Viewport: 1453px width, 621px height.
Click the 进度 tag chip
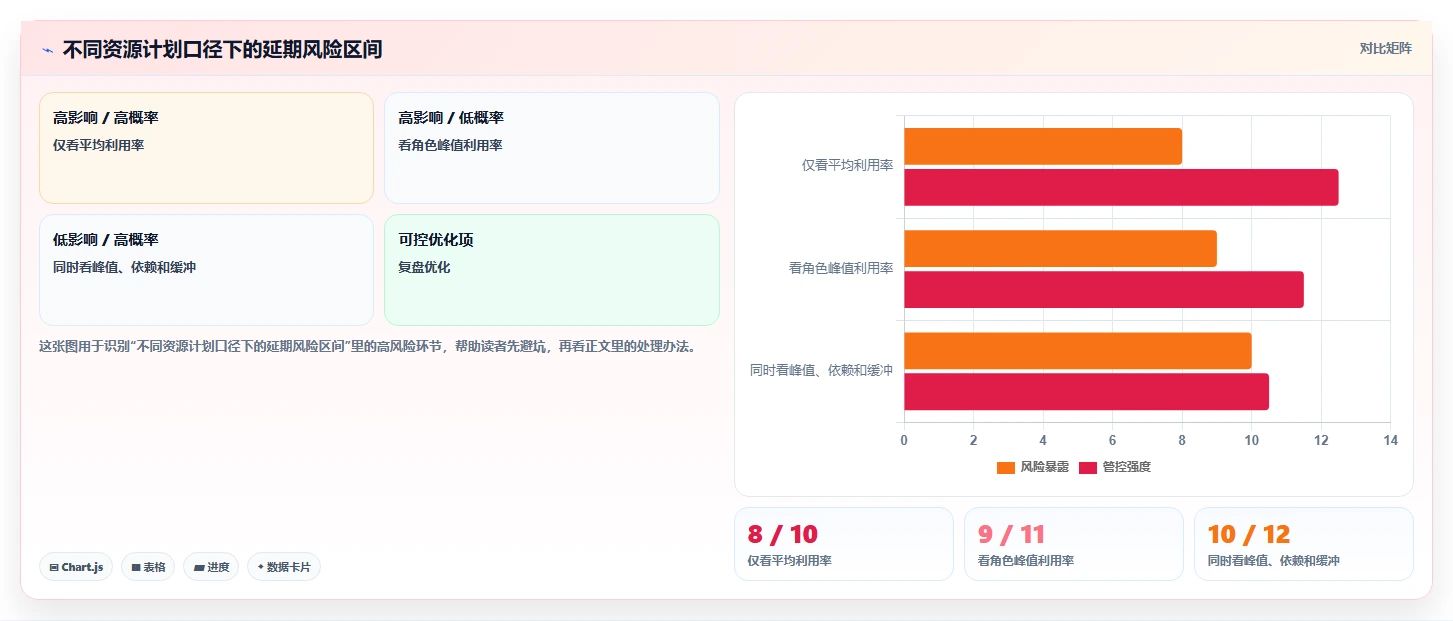click(x=211, y=567)
